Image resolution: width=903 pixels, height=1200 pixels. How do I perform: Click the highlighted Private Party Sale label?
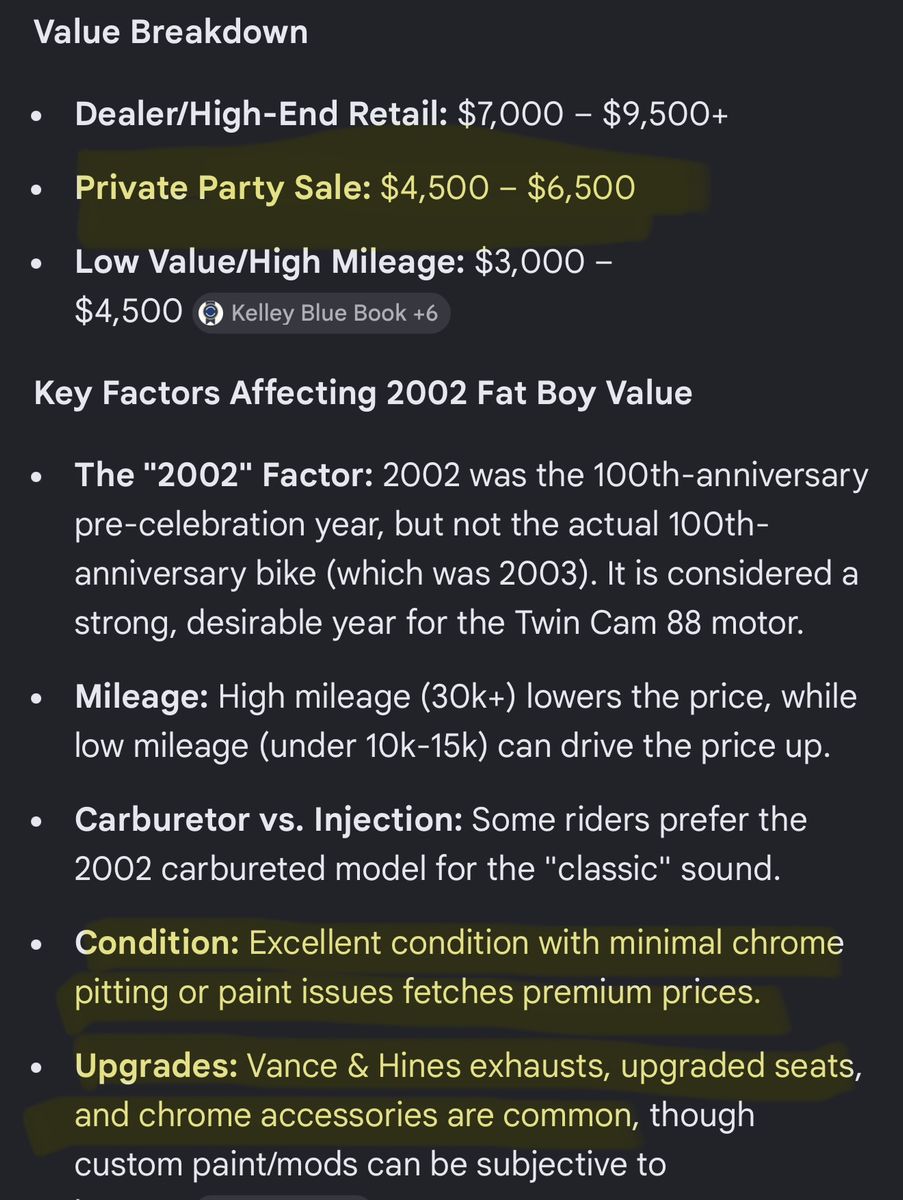[x=222, y=187]
